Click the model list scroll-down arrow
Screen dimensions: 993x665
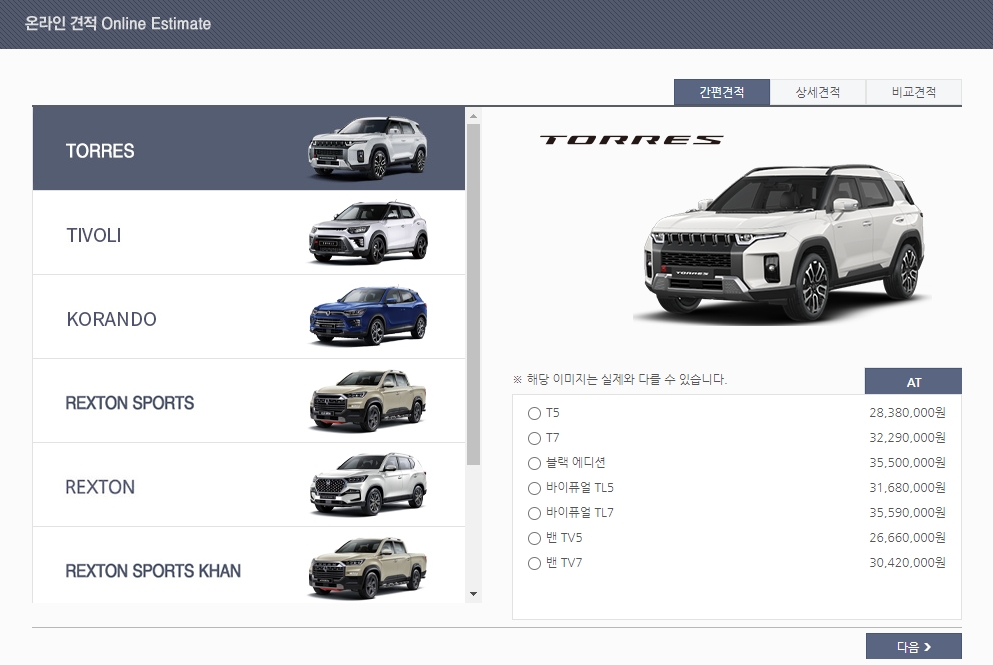tap(474, 594)
